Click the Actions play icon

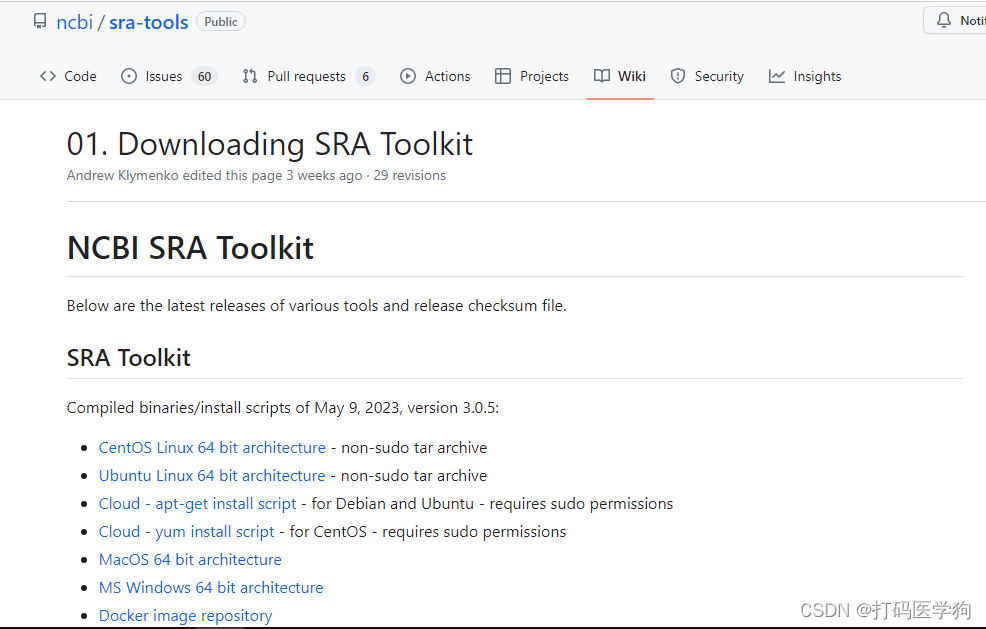coord(407,76)
